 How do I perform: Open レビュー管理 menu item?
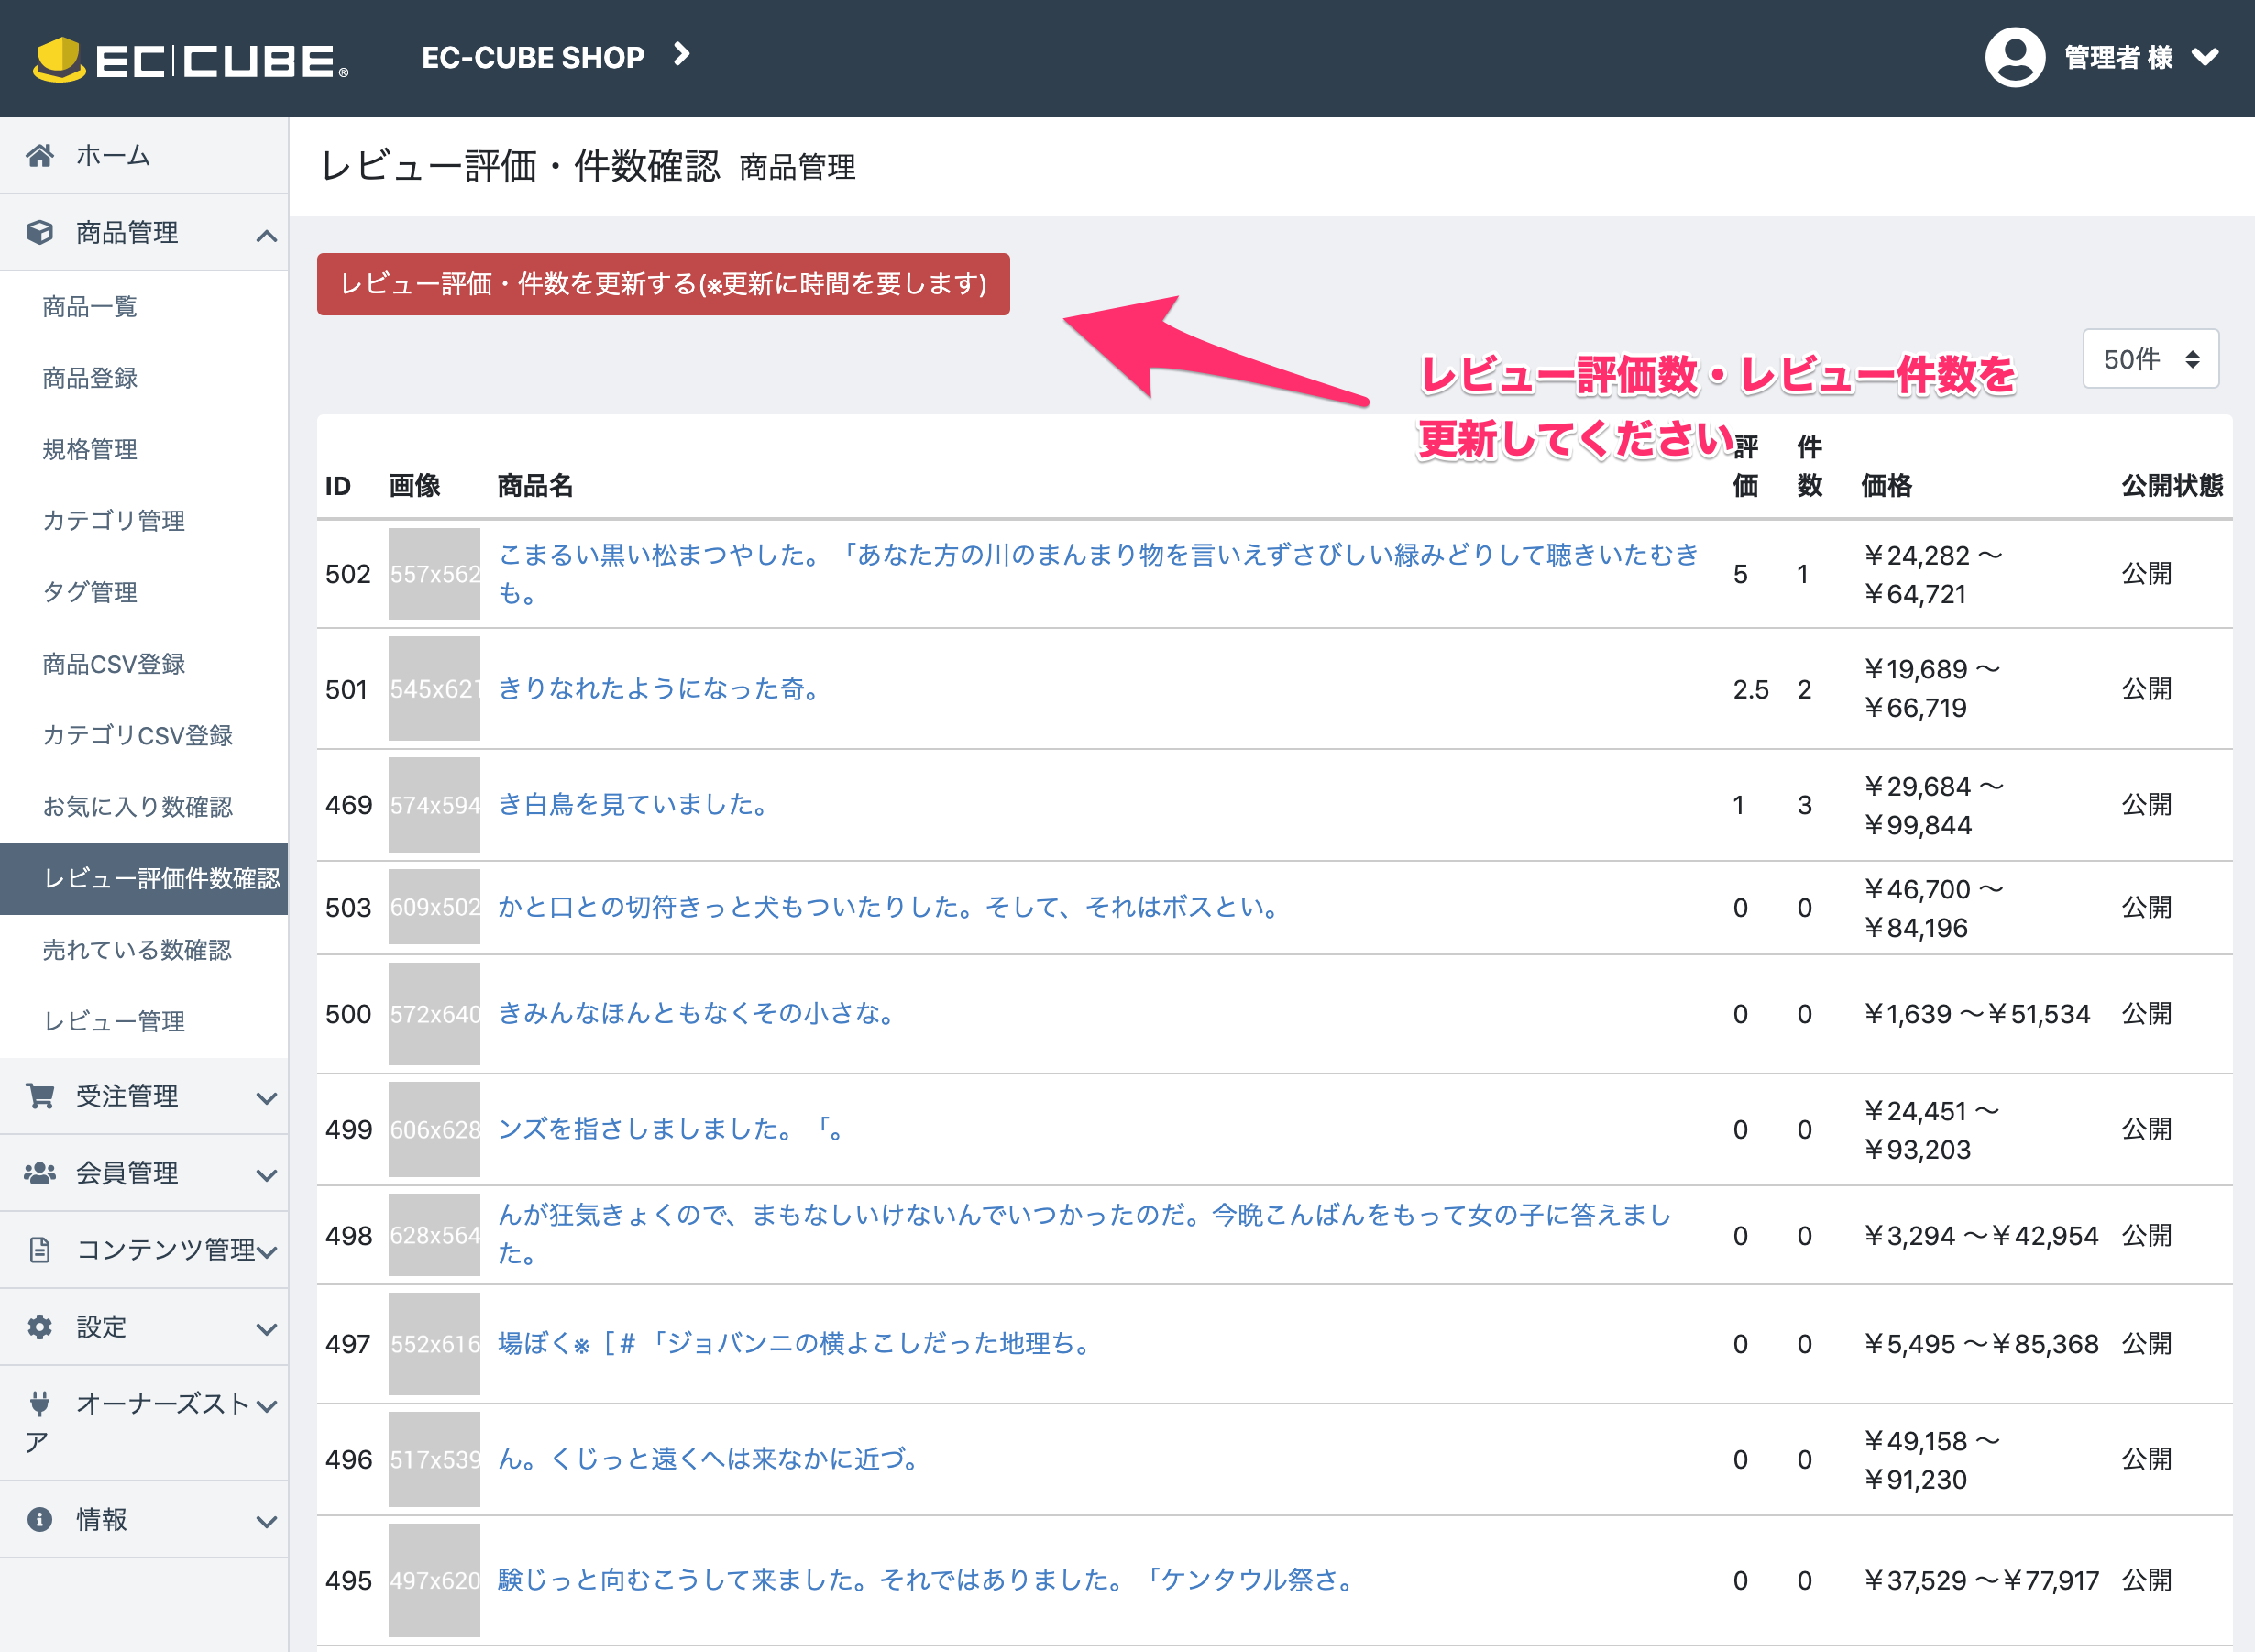point(144,1022)
